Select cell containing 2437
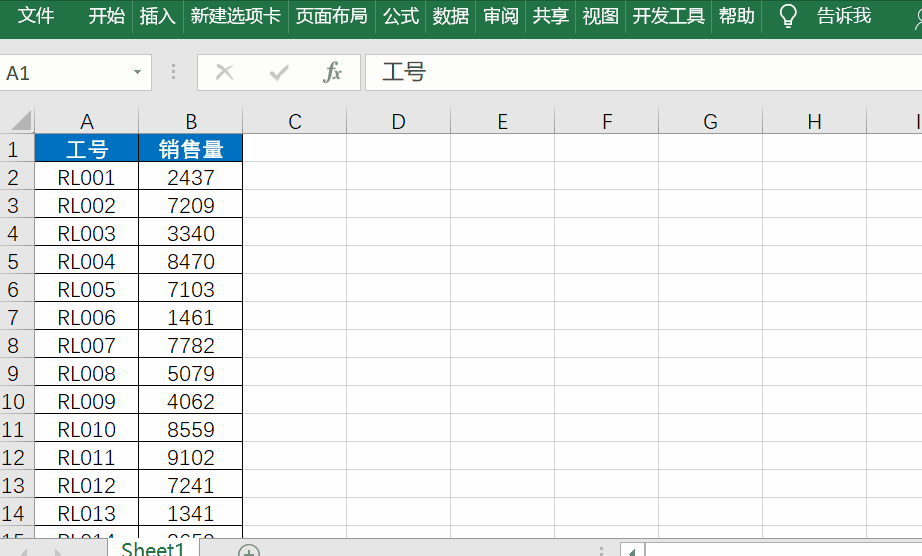The height and width of the screenshot is (556, 922). pyautogui.click(x=191, y=177)
